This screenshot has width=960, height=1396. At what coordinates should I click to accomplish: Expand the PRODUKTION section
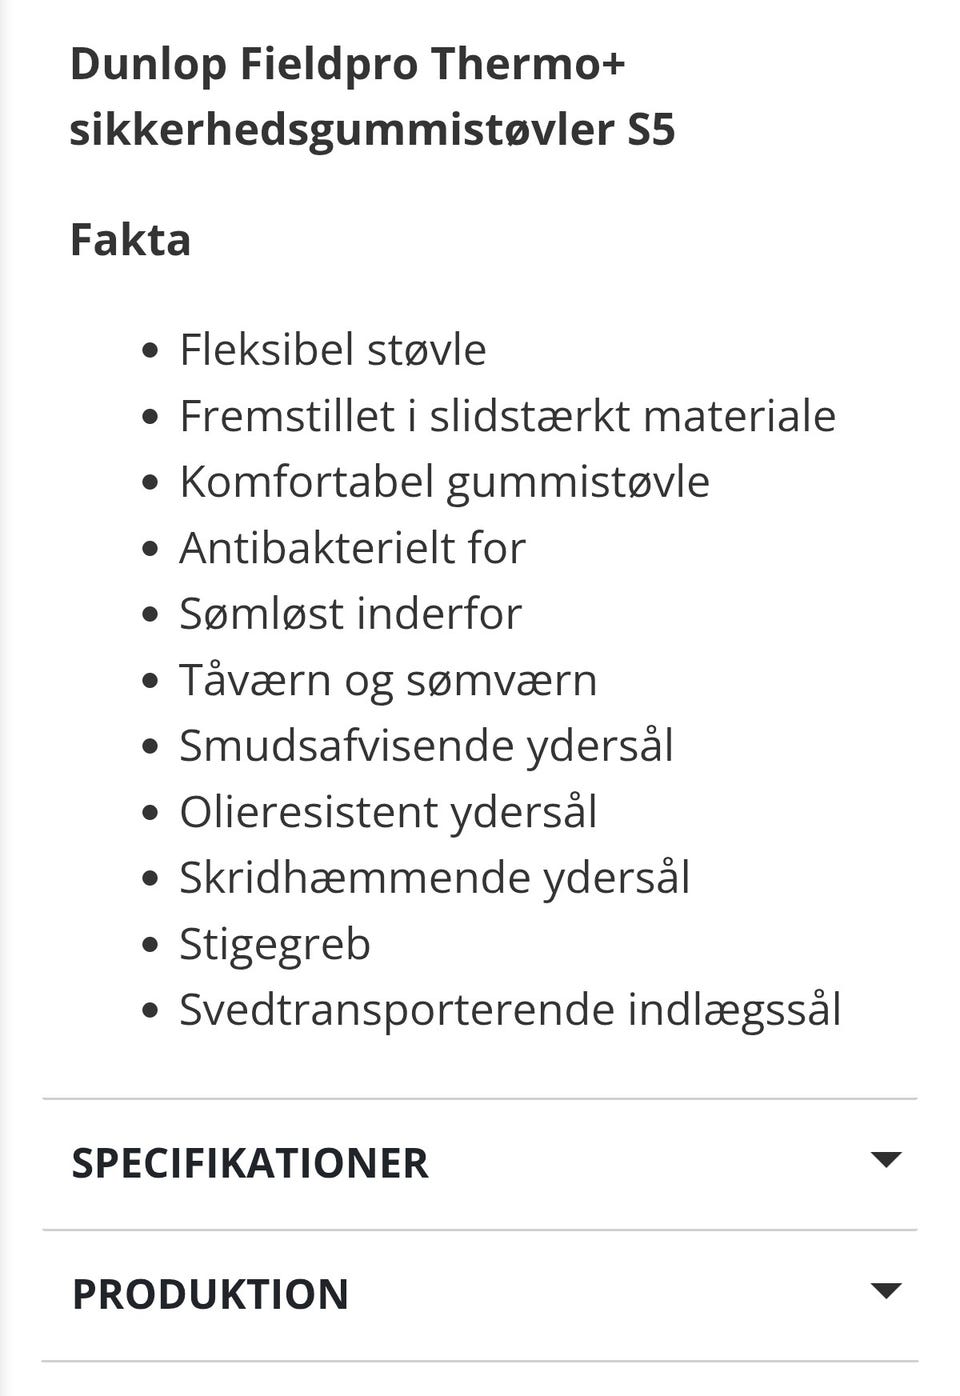[x=480, y=1293]
